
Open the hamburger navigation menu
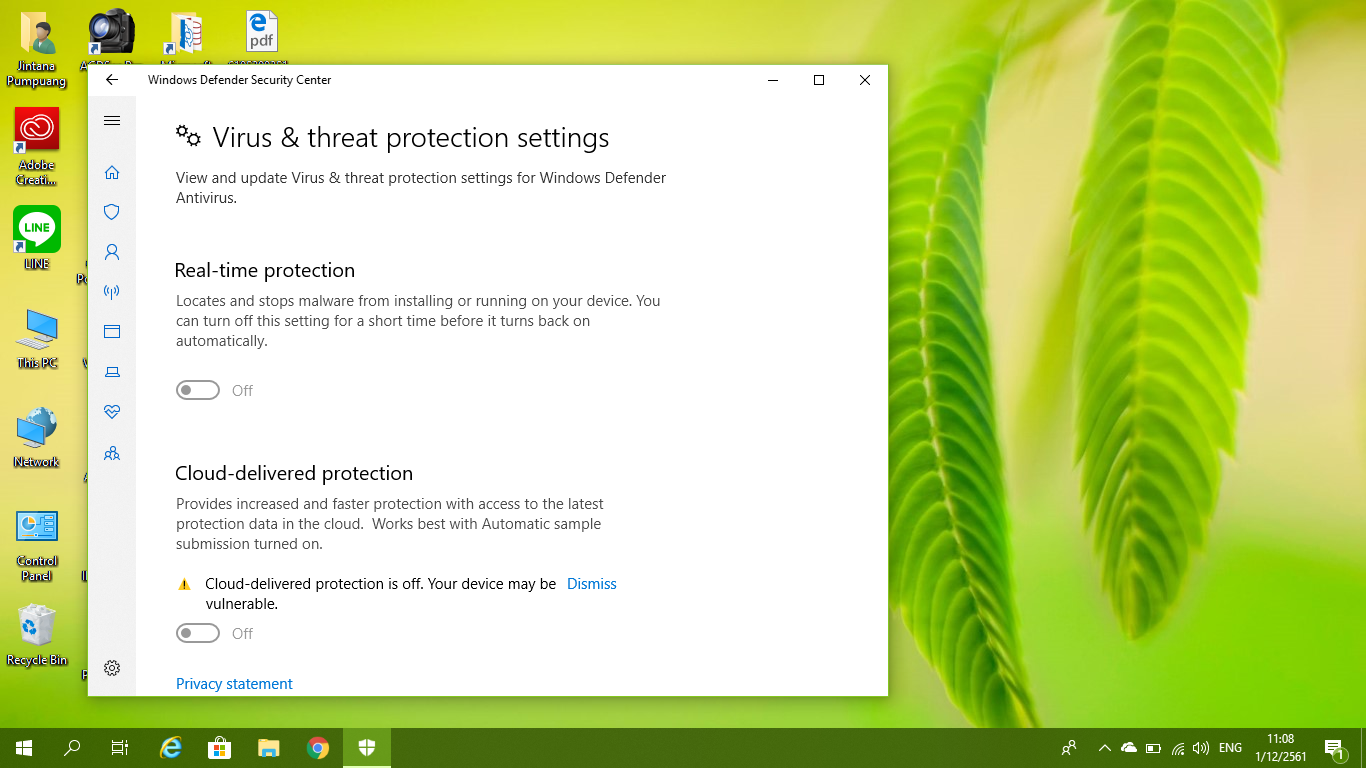tap(112, 121)
